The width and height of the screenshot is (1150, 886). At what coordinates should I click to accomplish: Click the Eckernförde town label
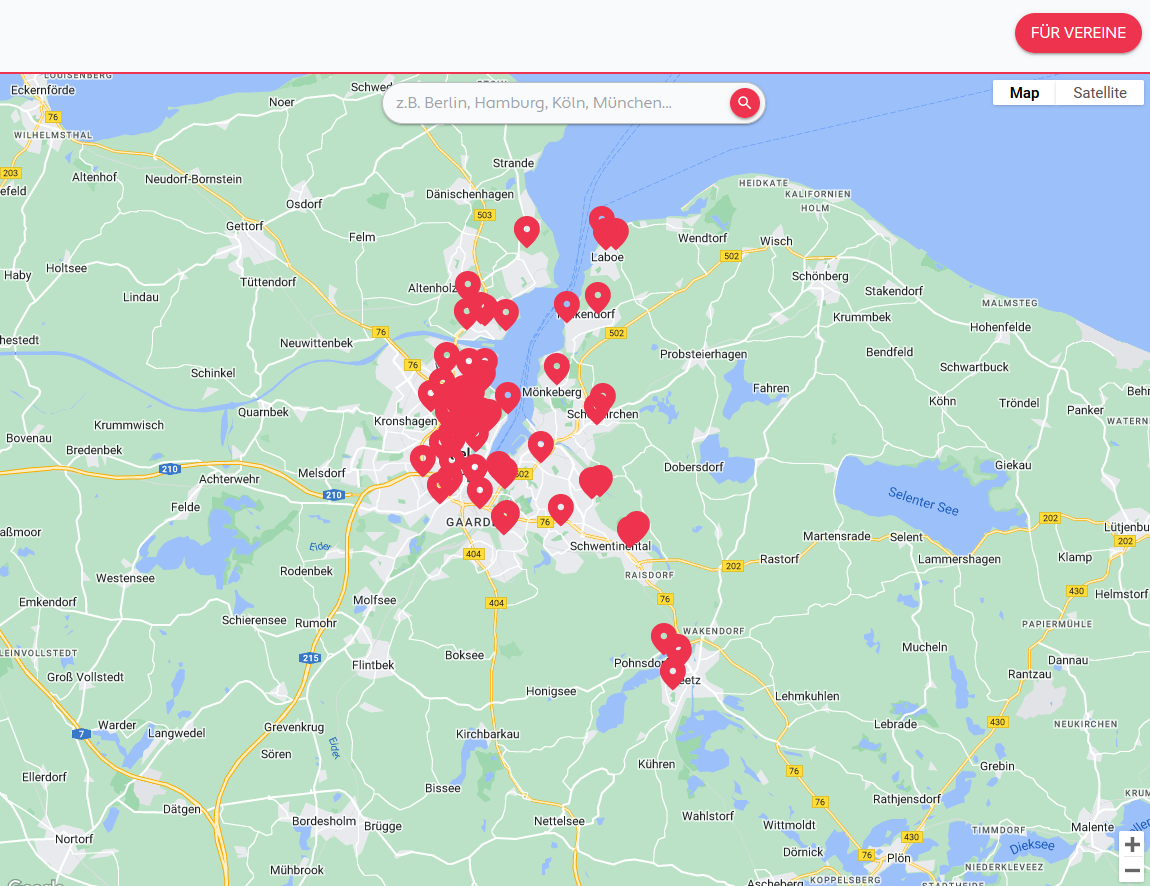[42, 89]
